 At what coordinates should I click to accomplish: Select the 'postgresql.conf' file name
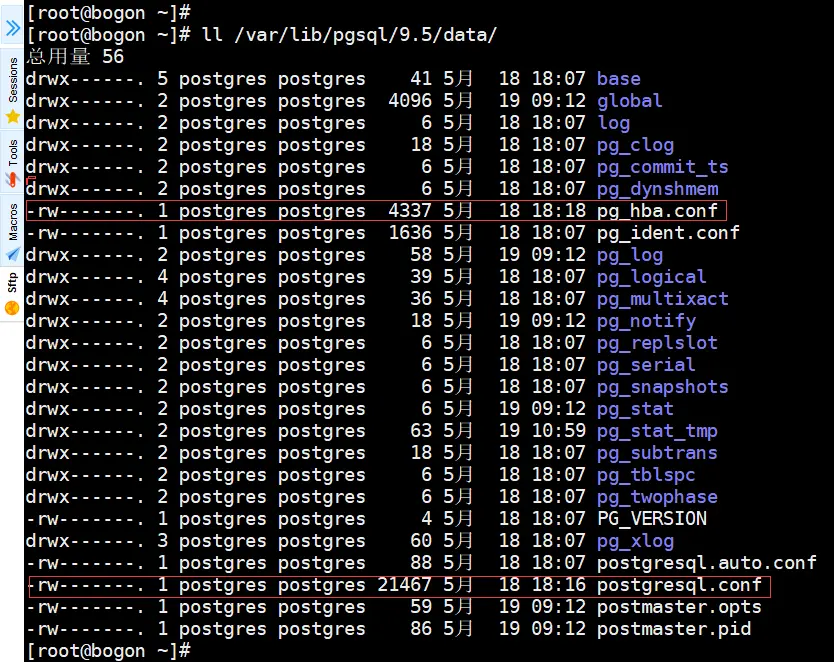tap(679, 585)
